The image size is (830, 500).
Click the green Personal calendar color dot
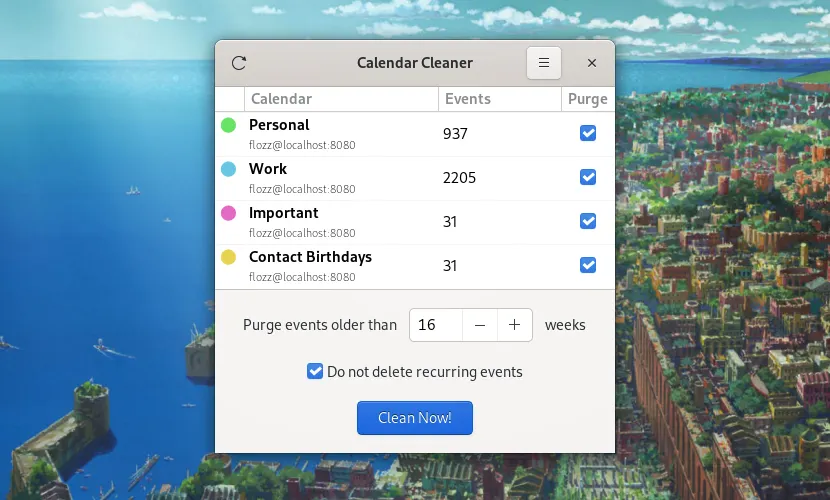pyautogui.click(x=229, y=125)
